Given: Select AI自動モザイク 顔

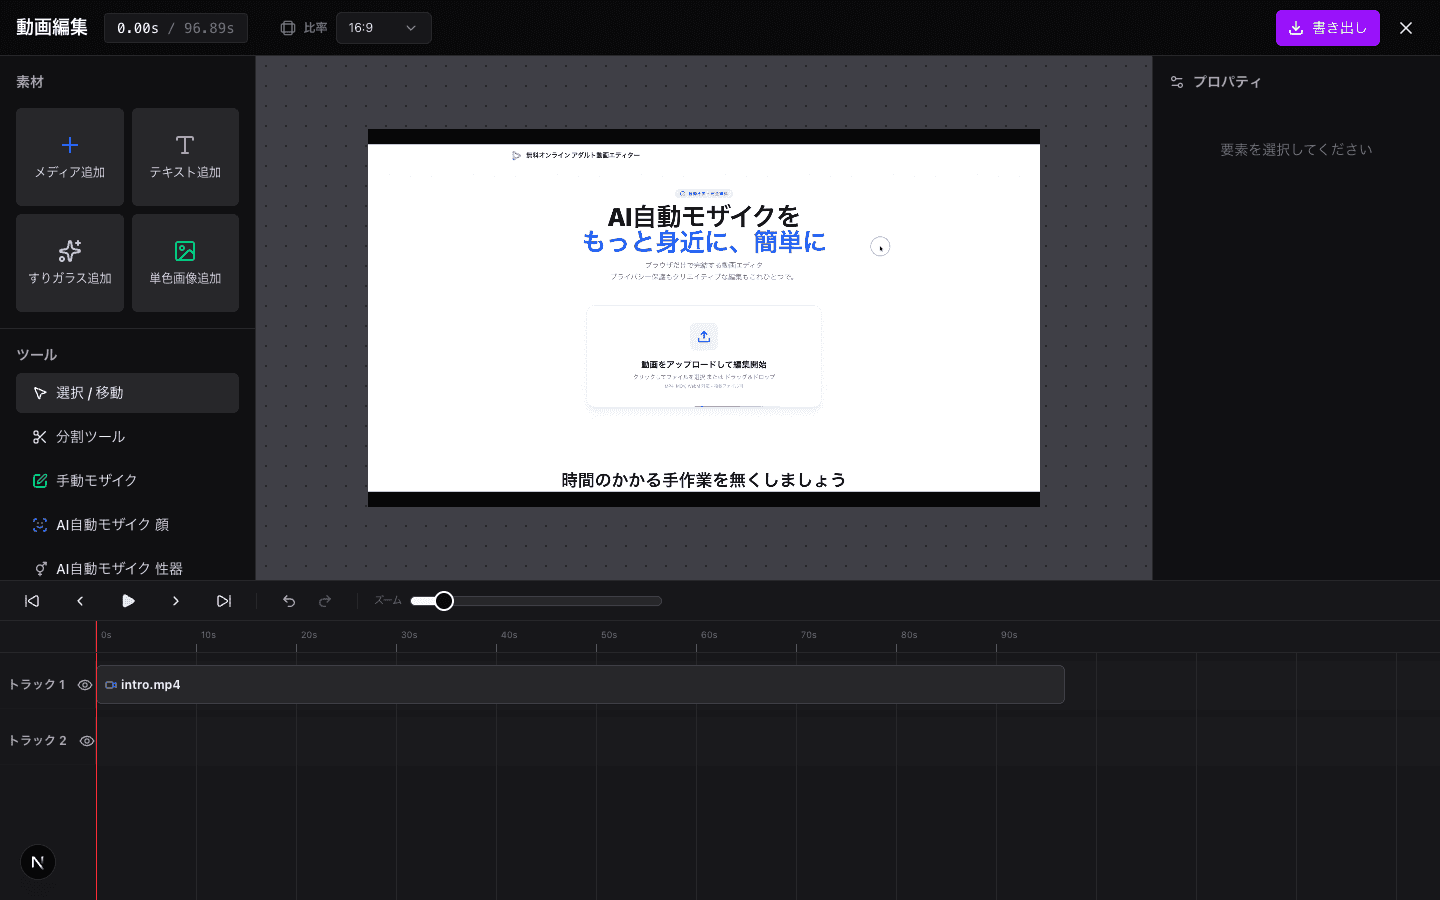Looking at the screenshot, I should (x=127, y=524).
